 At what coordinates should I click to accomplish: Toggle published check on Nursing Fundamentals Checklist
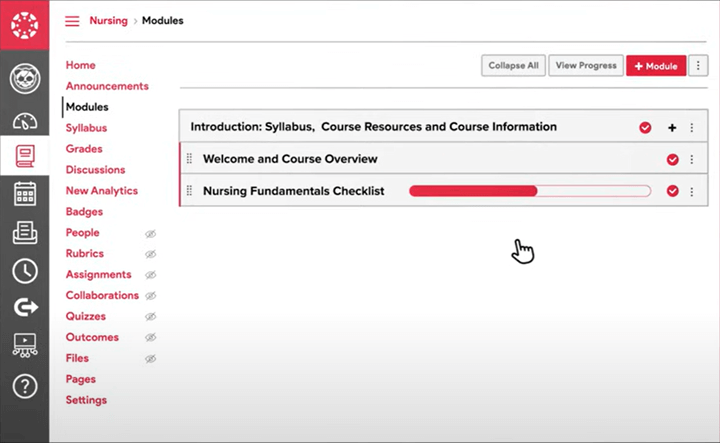pos(673,191)
